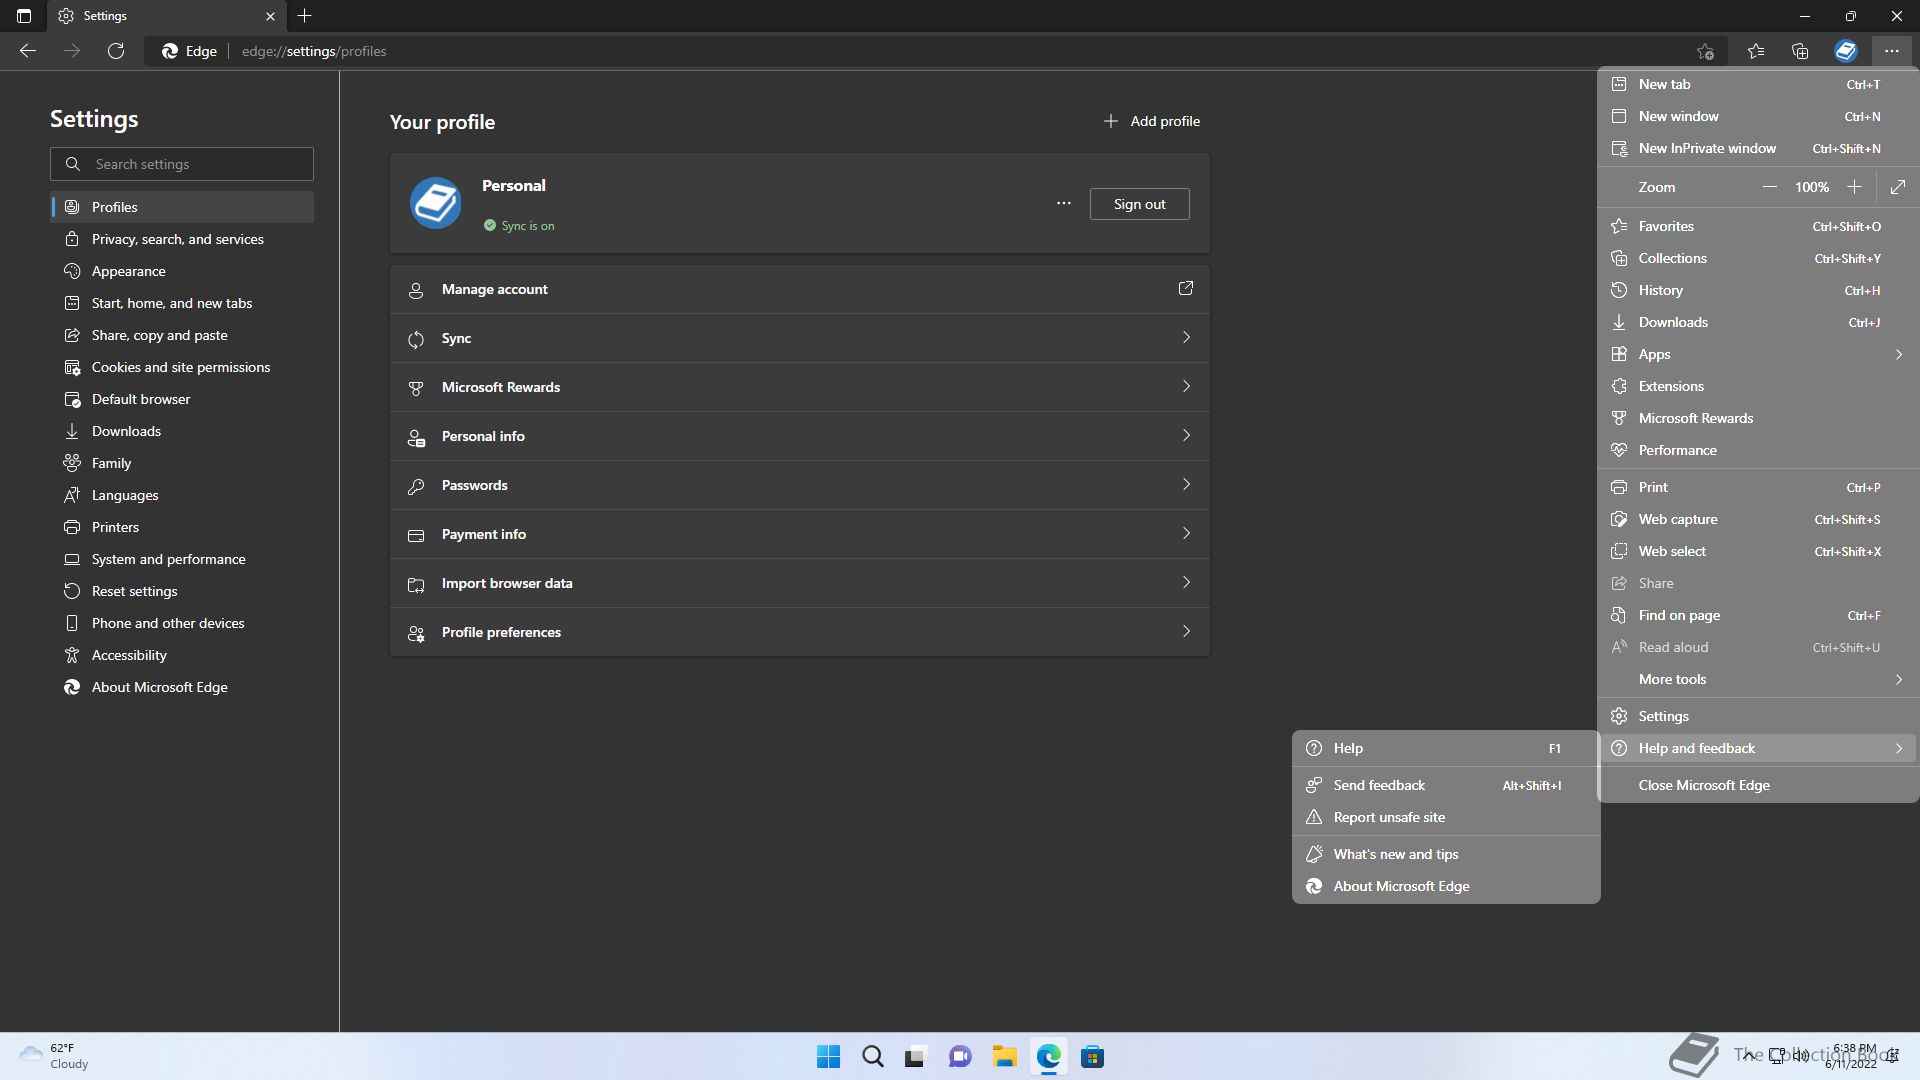Click the refresh page icon

point(116,51)
